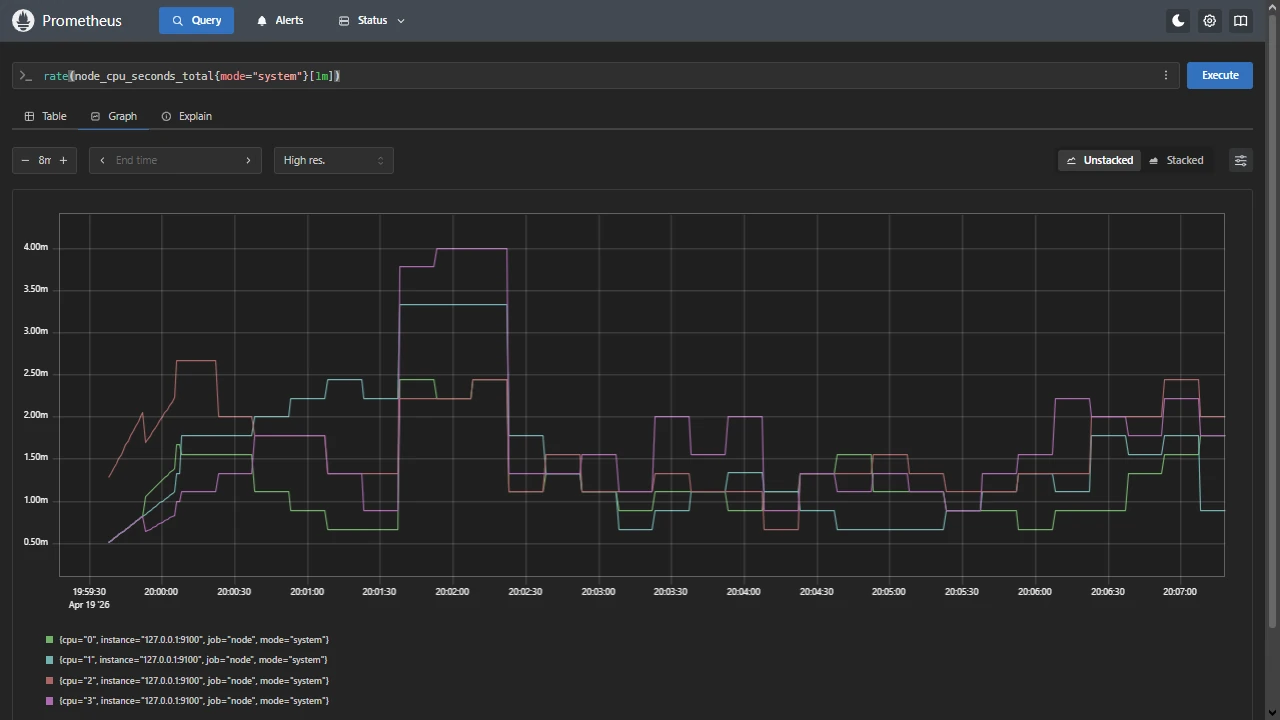The height and width of the screenshot is (720, 1280).
Task: Decrease graph range with minus button
Action: (25, 160)
